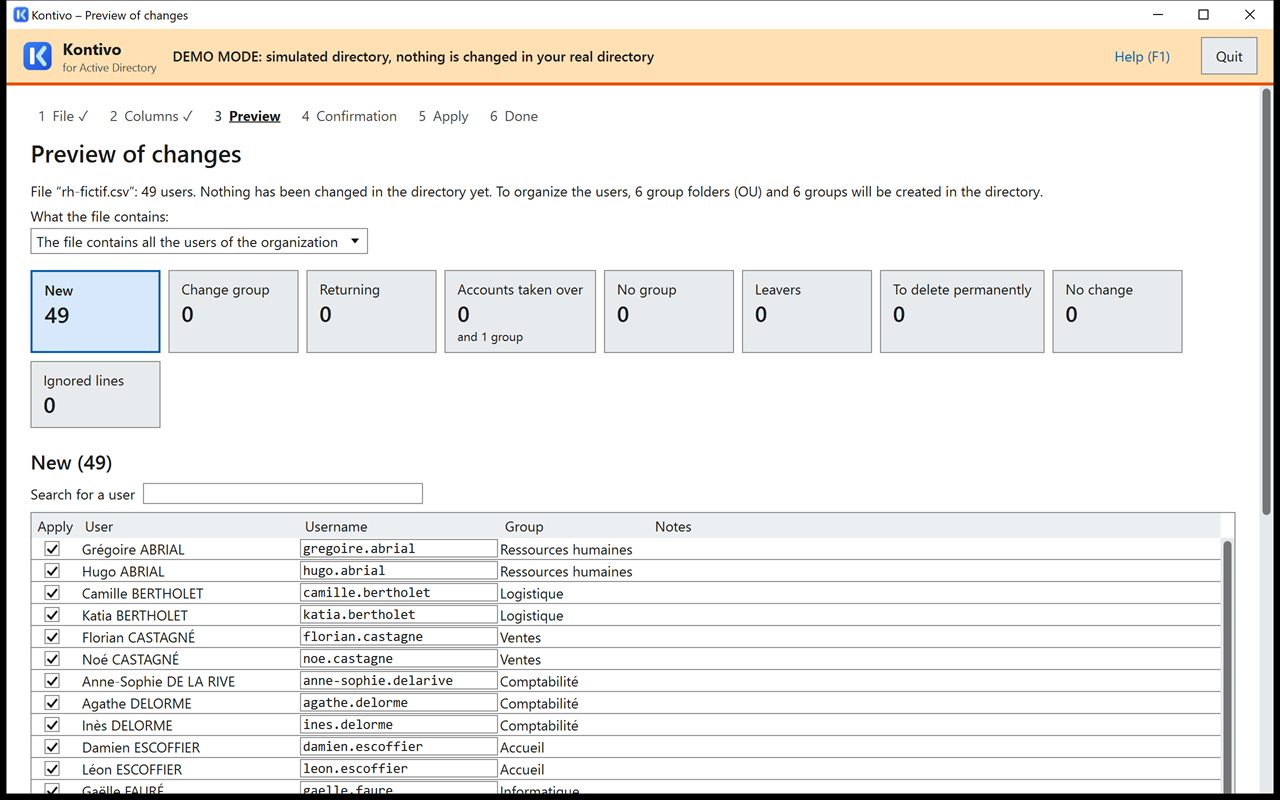The width and height of the screenshot is (1280, 800).
Task: Select the Change group tile
Action: (233, 311)
